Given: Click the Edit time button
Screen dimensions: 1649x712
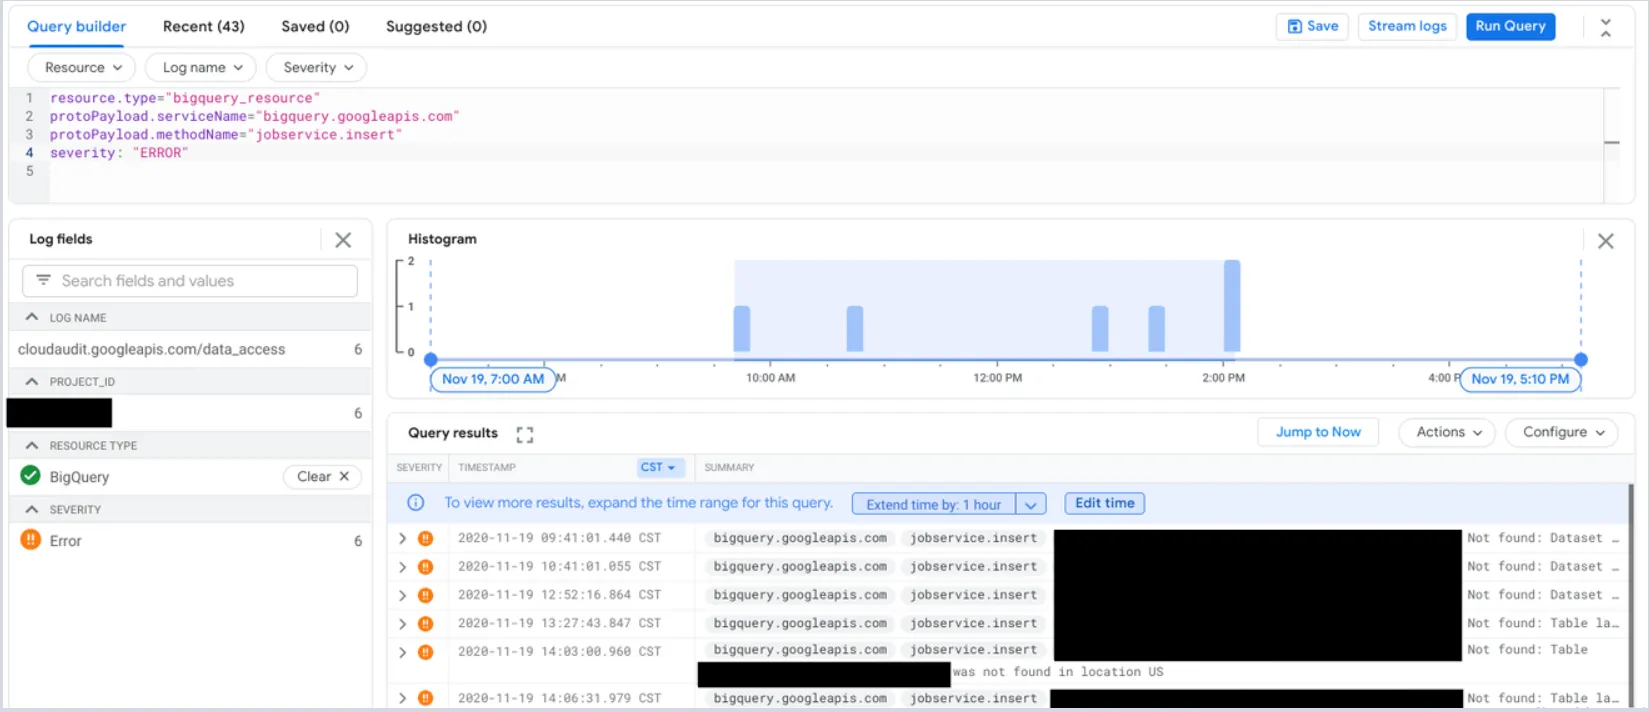Looking at the screenshot, I should click(1104, 503).
